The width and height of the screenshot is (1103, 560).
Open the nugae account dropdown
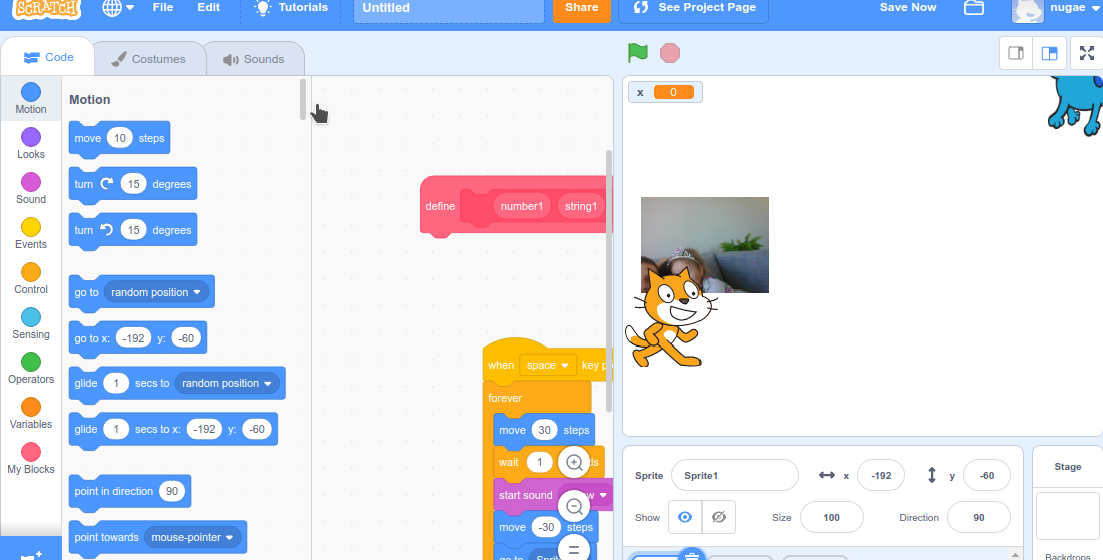tap(1055, 8)
